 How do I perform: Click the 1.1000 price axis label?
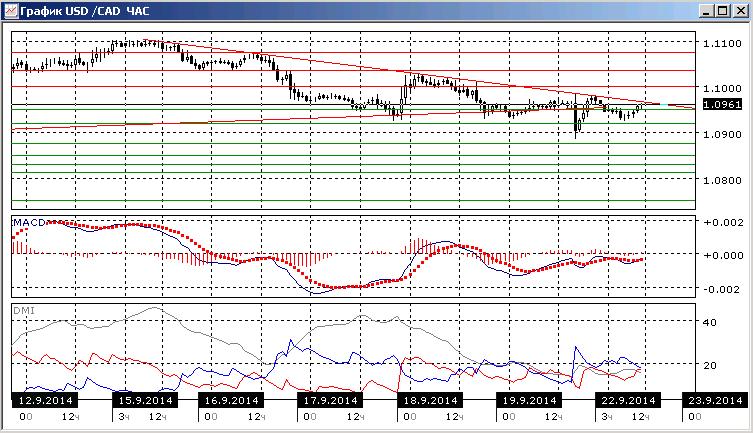coord(722,89)
